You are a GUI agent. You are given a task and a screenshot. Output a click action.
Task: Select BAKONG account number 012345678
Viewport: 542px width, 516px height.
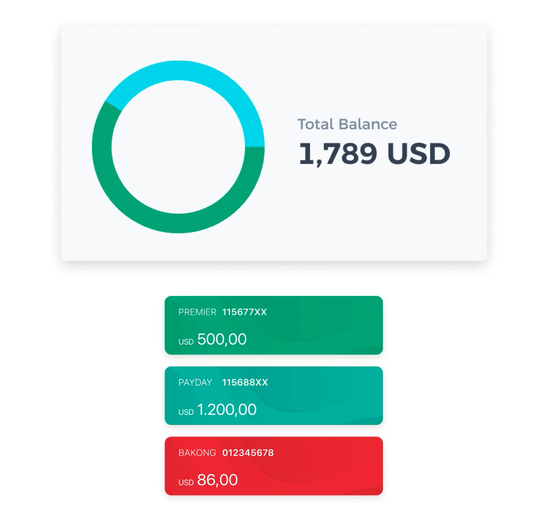248,453
